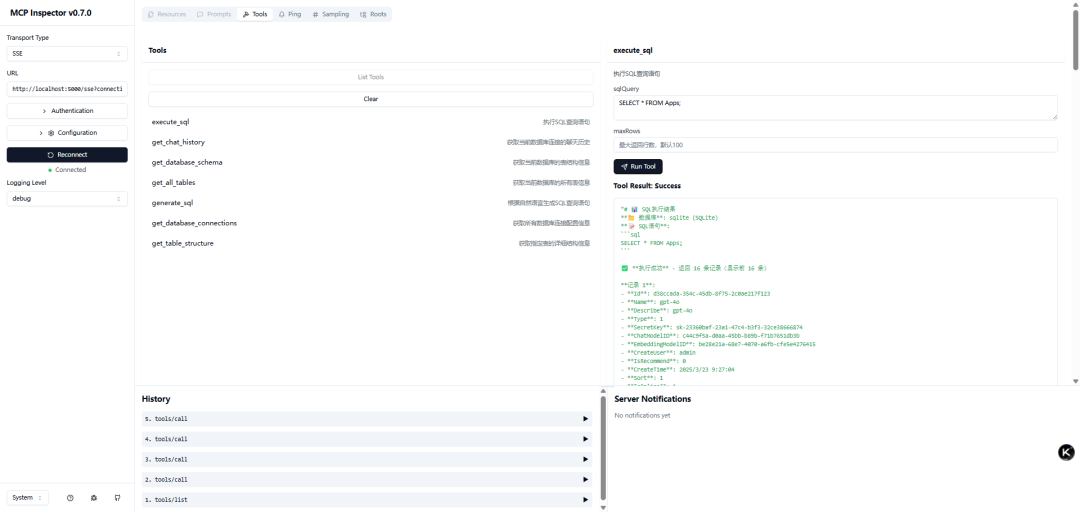Click the MCP Inspector v0.7.0 title

click(50, 13)
